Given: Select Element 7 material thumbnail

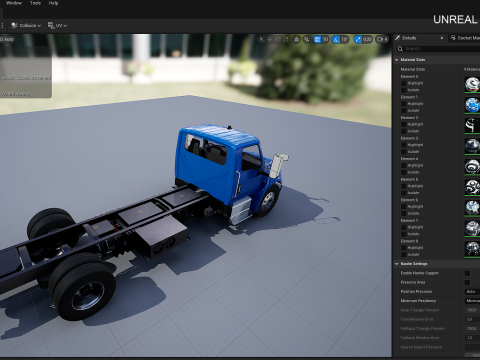Looking at the screenshot, I should (x=472, y=229).
